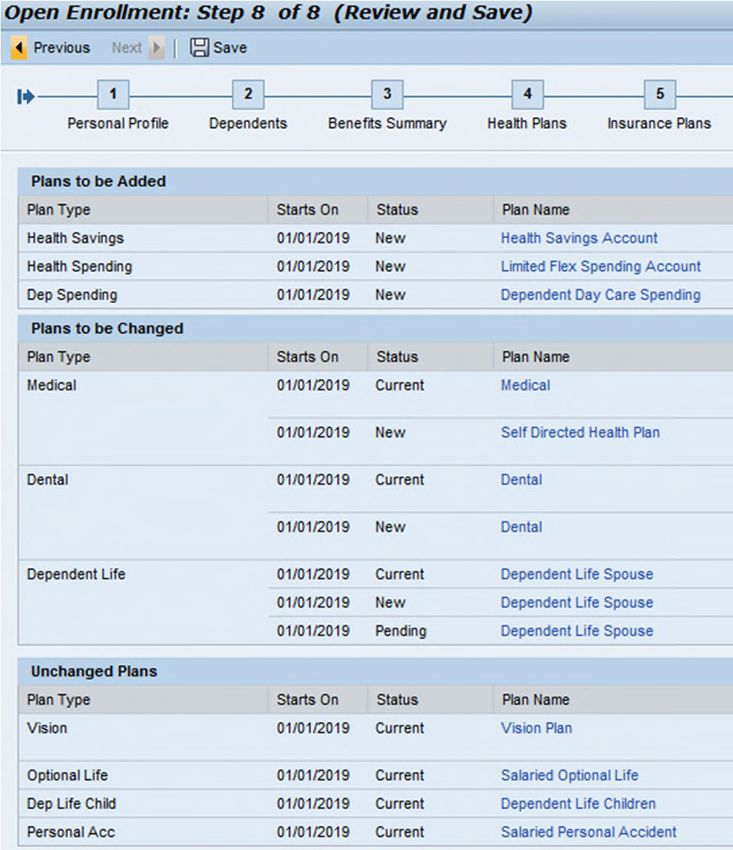The width and height of the screenshot is (733, 850).
Task: Go to step 3 Benefits Summary
Action: (x=387, y=94)
